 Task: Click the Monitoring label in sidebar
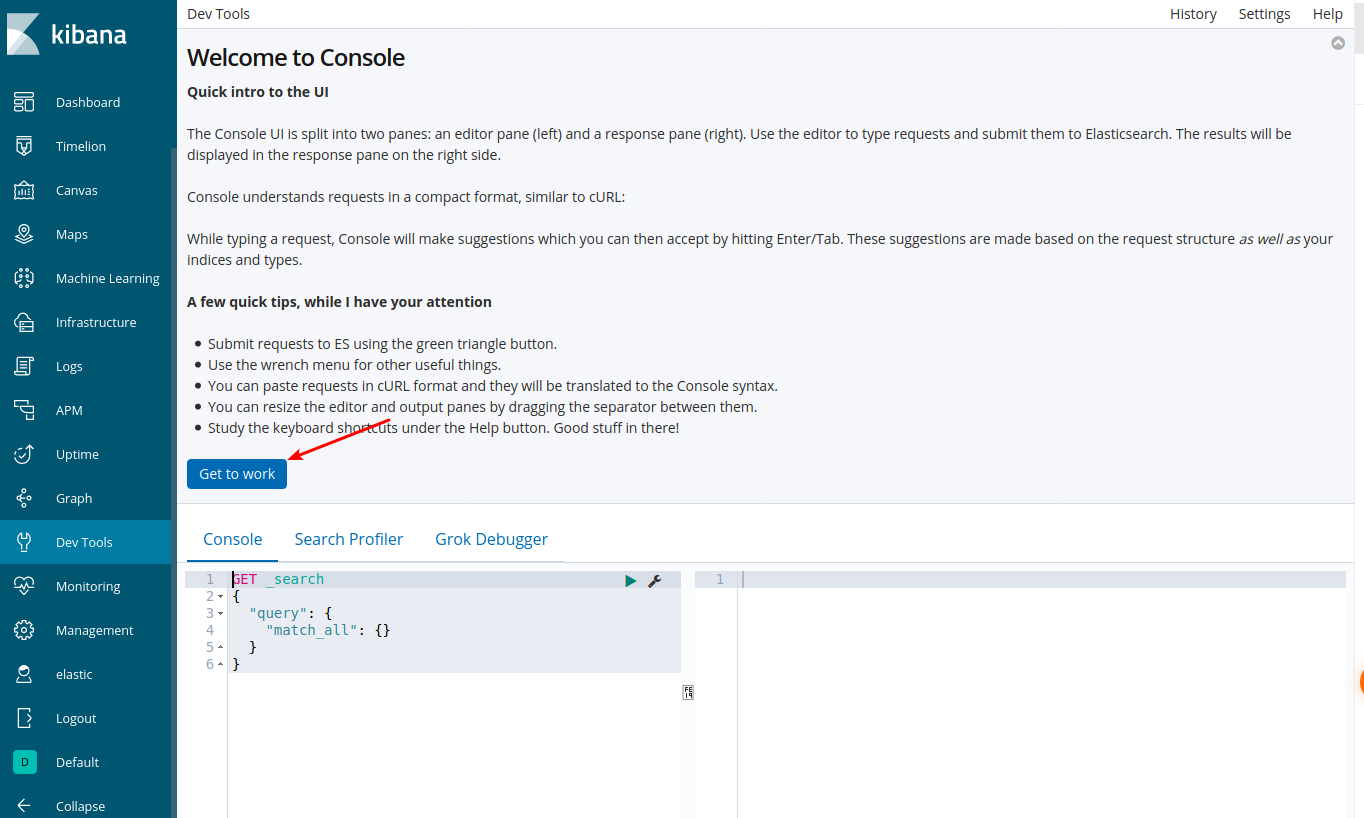point(88,586)
